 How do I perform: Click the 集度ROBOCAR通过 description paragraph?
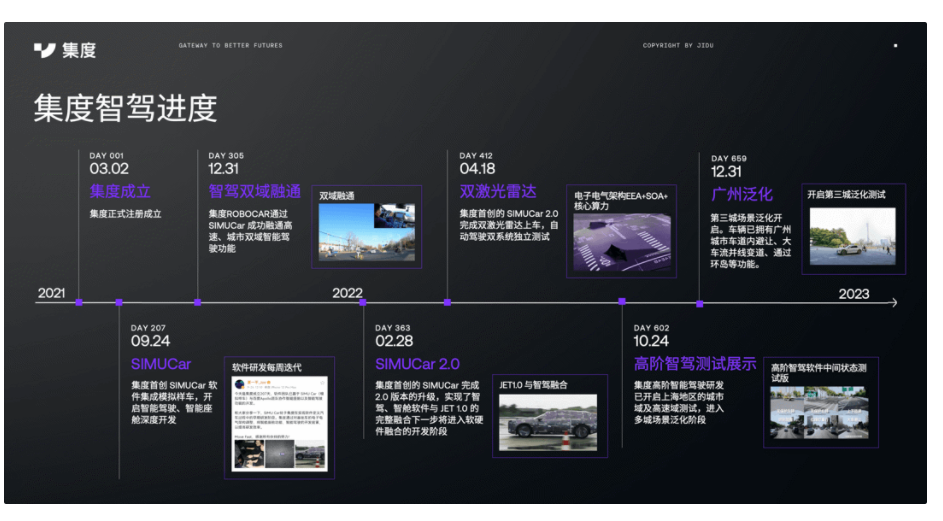point(250,231)
